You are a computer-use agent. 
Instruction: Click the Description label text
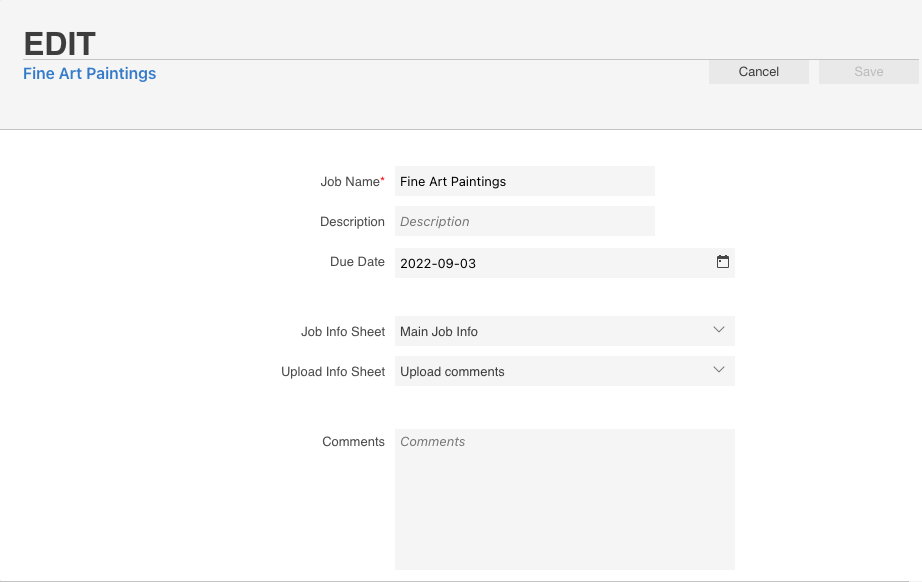click(x=352, y=222)
